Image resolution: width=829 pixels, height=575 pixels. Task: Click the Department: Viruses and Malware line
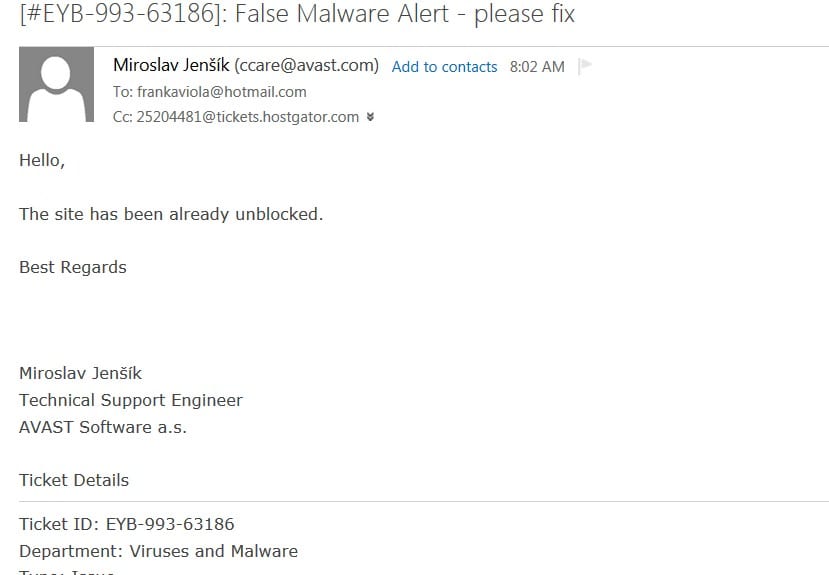[159, 551]
